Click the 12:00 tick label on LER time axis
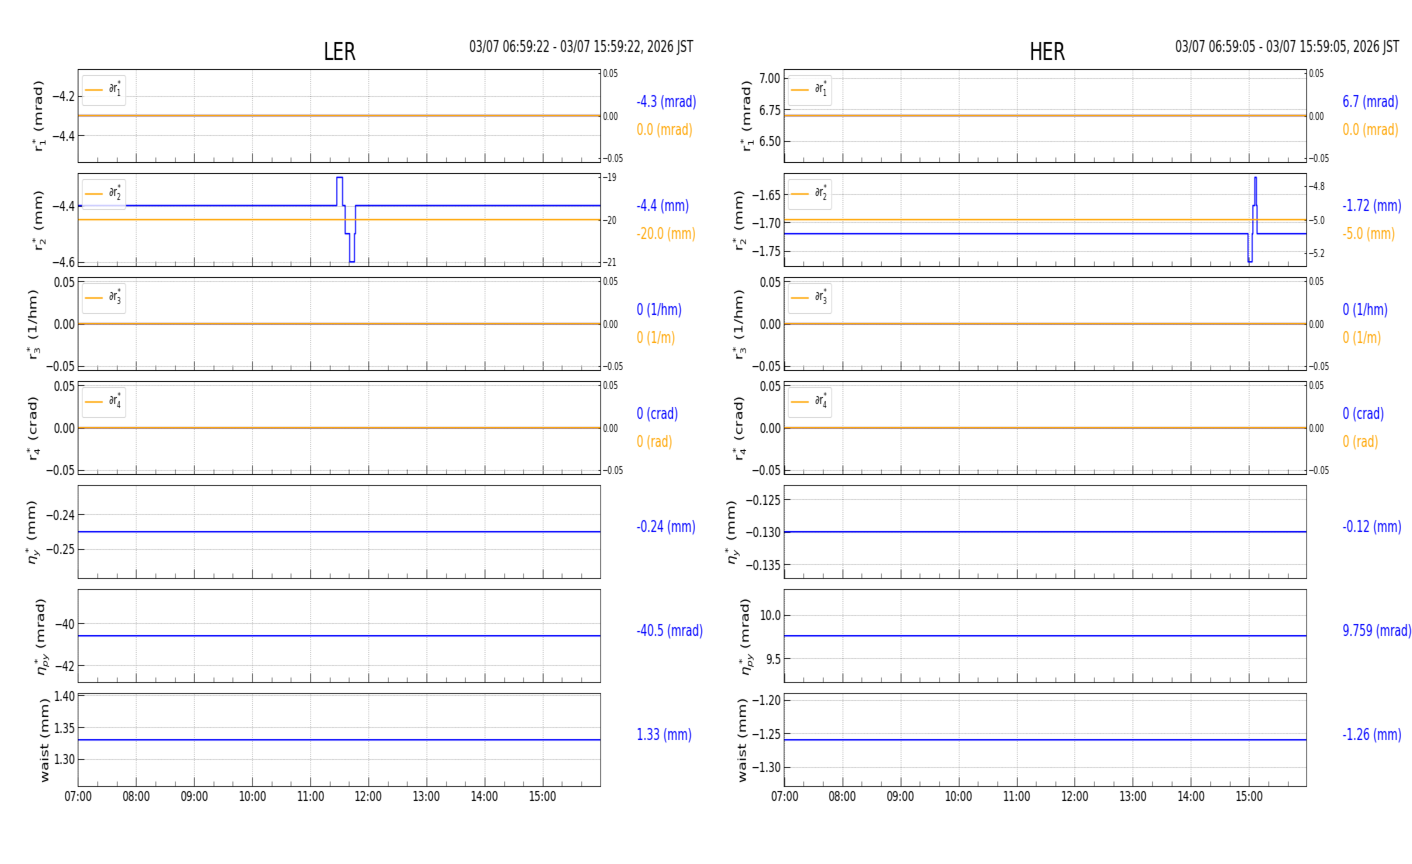This screenshot has width=1412, height=864. coord(368,797)
